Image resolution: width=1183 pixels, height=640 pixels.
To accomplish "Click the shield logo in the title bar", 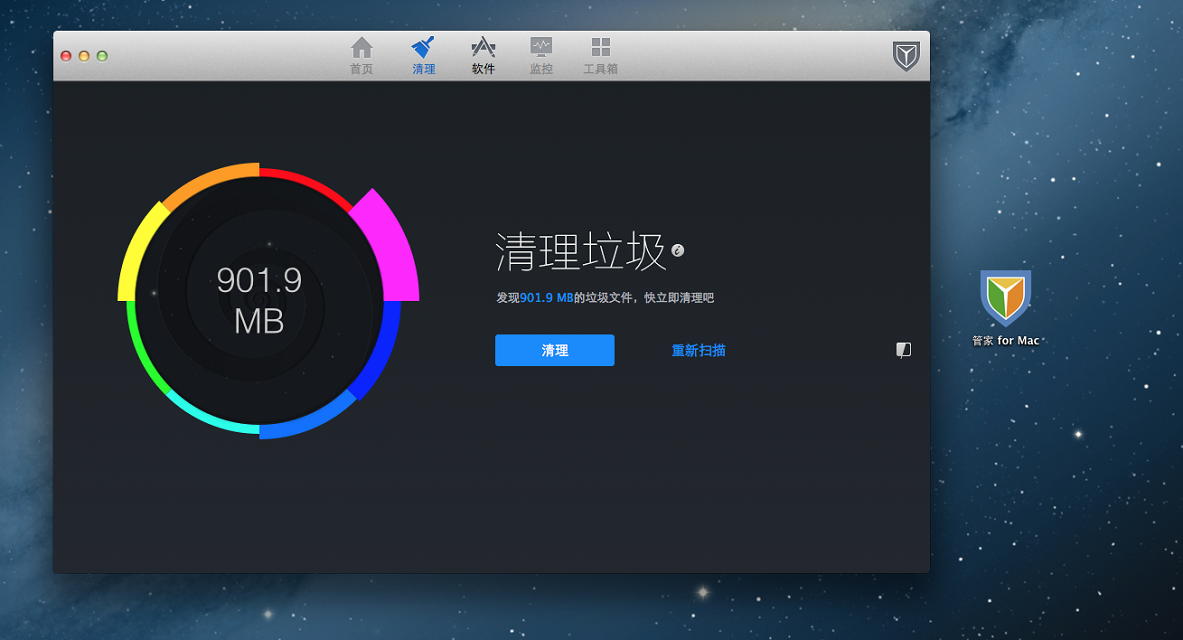I will pyautogui.click(x=906, y=56).
